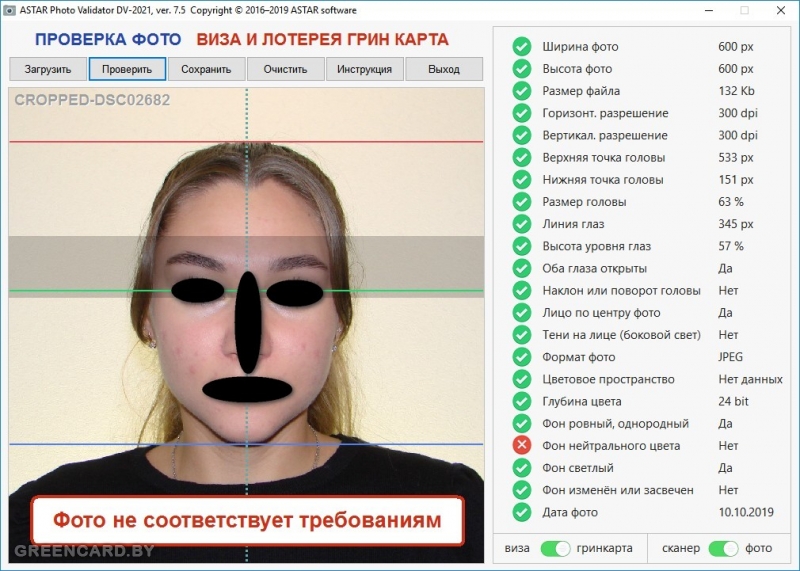Click the value '24 bit'
Image resolution: width=800 pixels, height=571 pixels.
733,401
